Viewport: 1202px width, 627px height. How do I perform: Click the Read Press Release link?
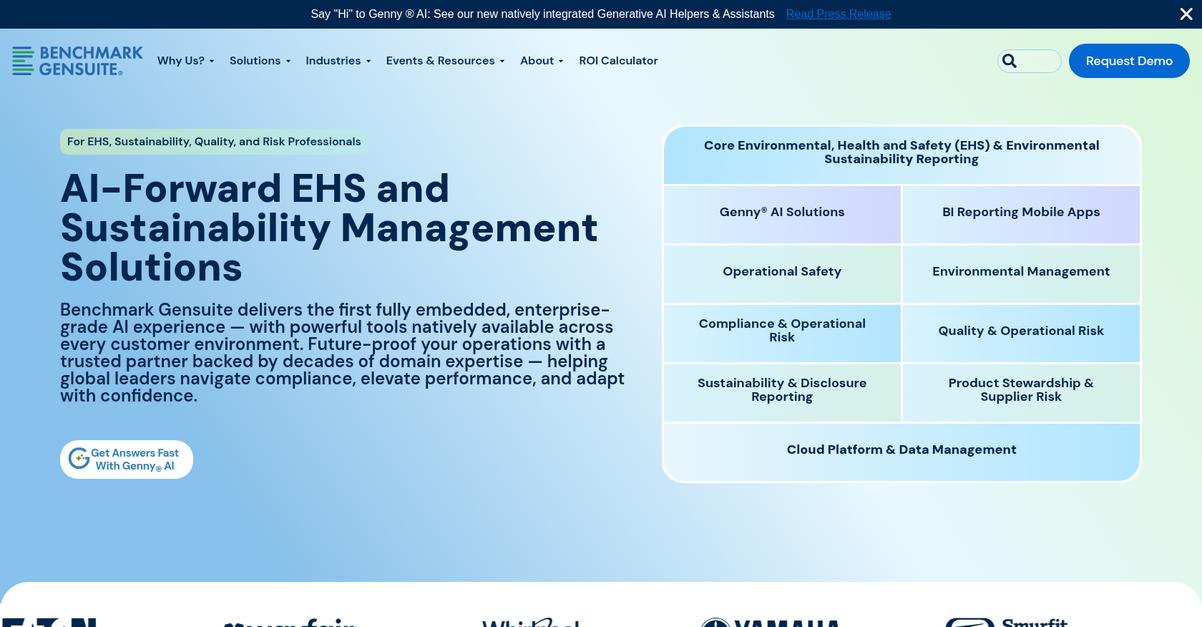pyautogui.click(x=838, y=14)
